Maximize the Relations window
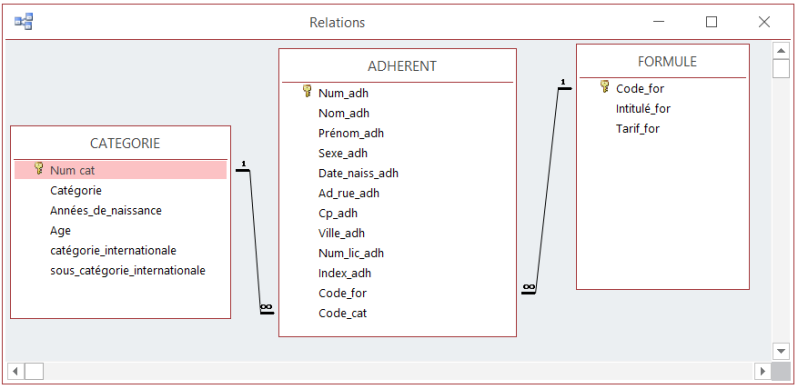The image size is (798, 389). (711, 22)
